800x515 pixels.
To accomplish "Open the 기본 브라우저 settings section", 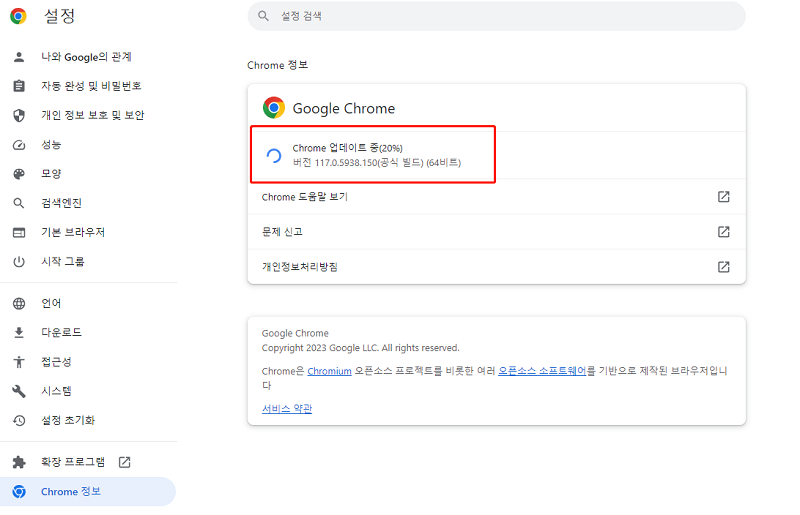I will click(72, 232).
